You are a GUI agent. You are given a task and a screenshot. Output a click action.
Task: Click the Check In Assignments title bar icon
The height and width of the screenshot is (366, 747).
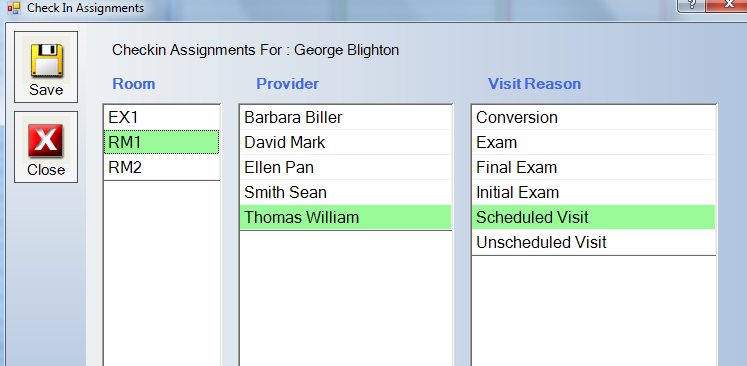point(14,8)
